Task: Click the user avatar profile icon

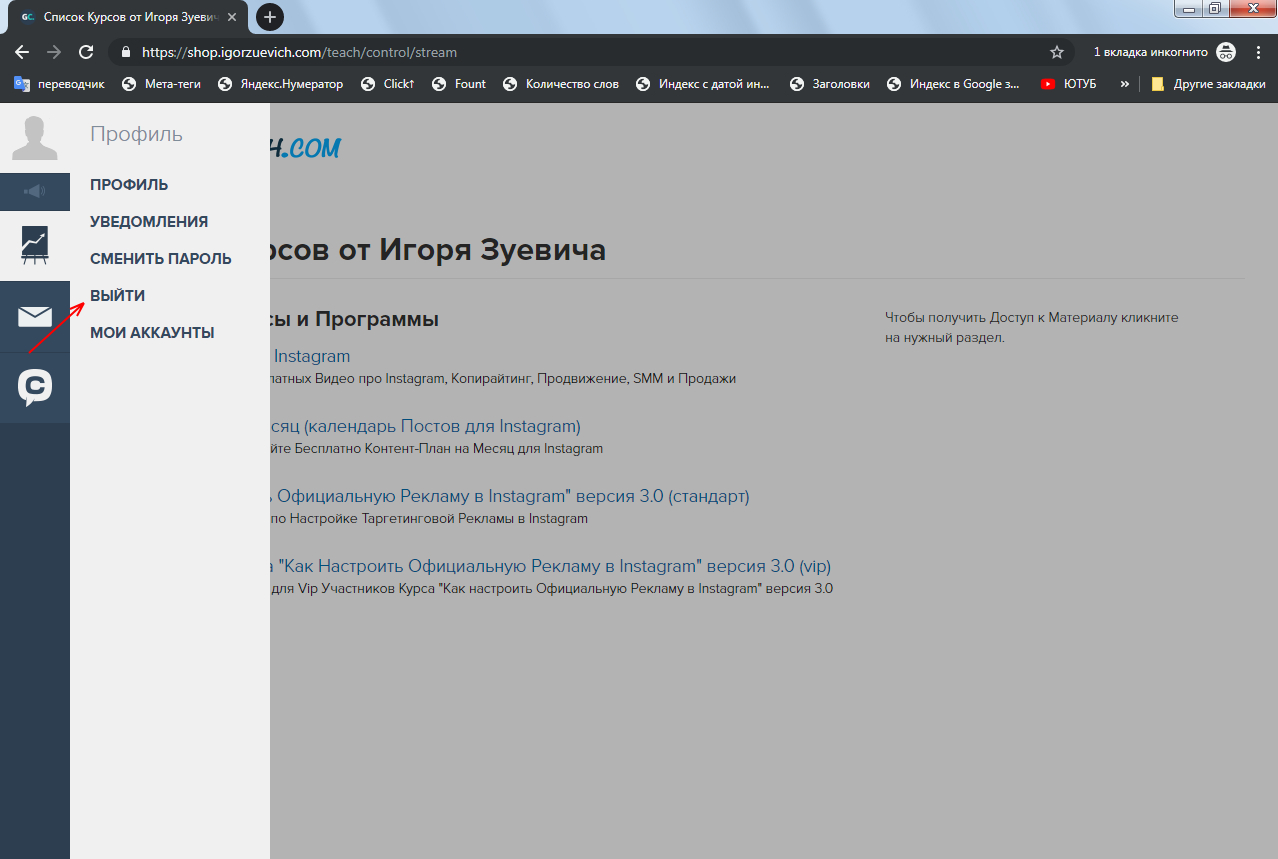Action: coord(35,137)
